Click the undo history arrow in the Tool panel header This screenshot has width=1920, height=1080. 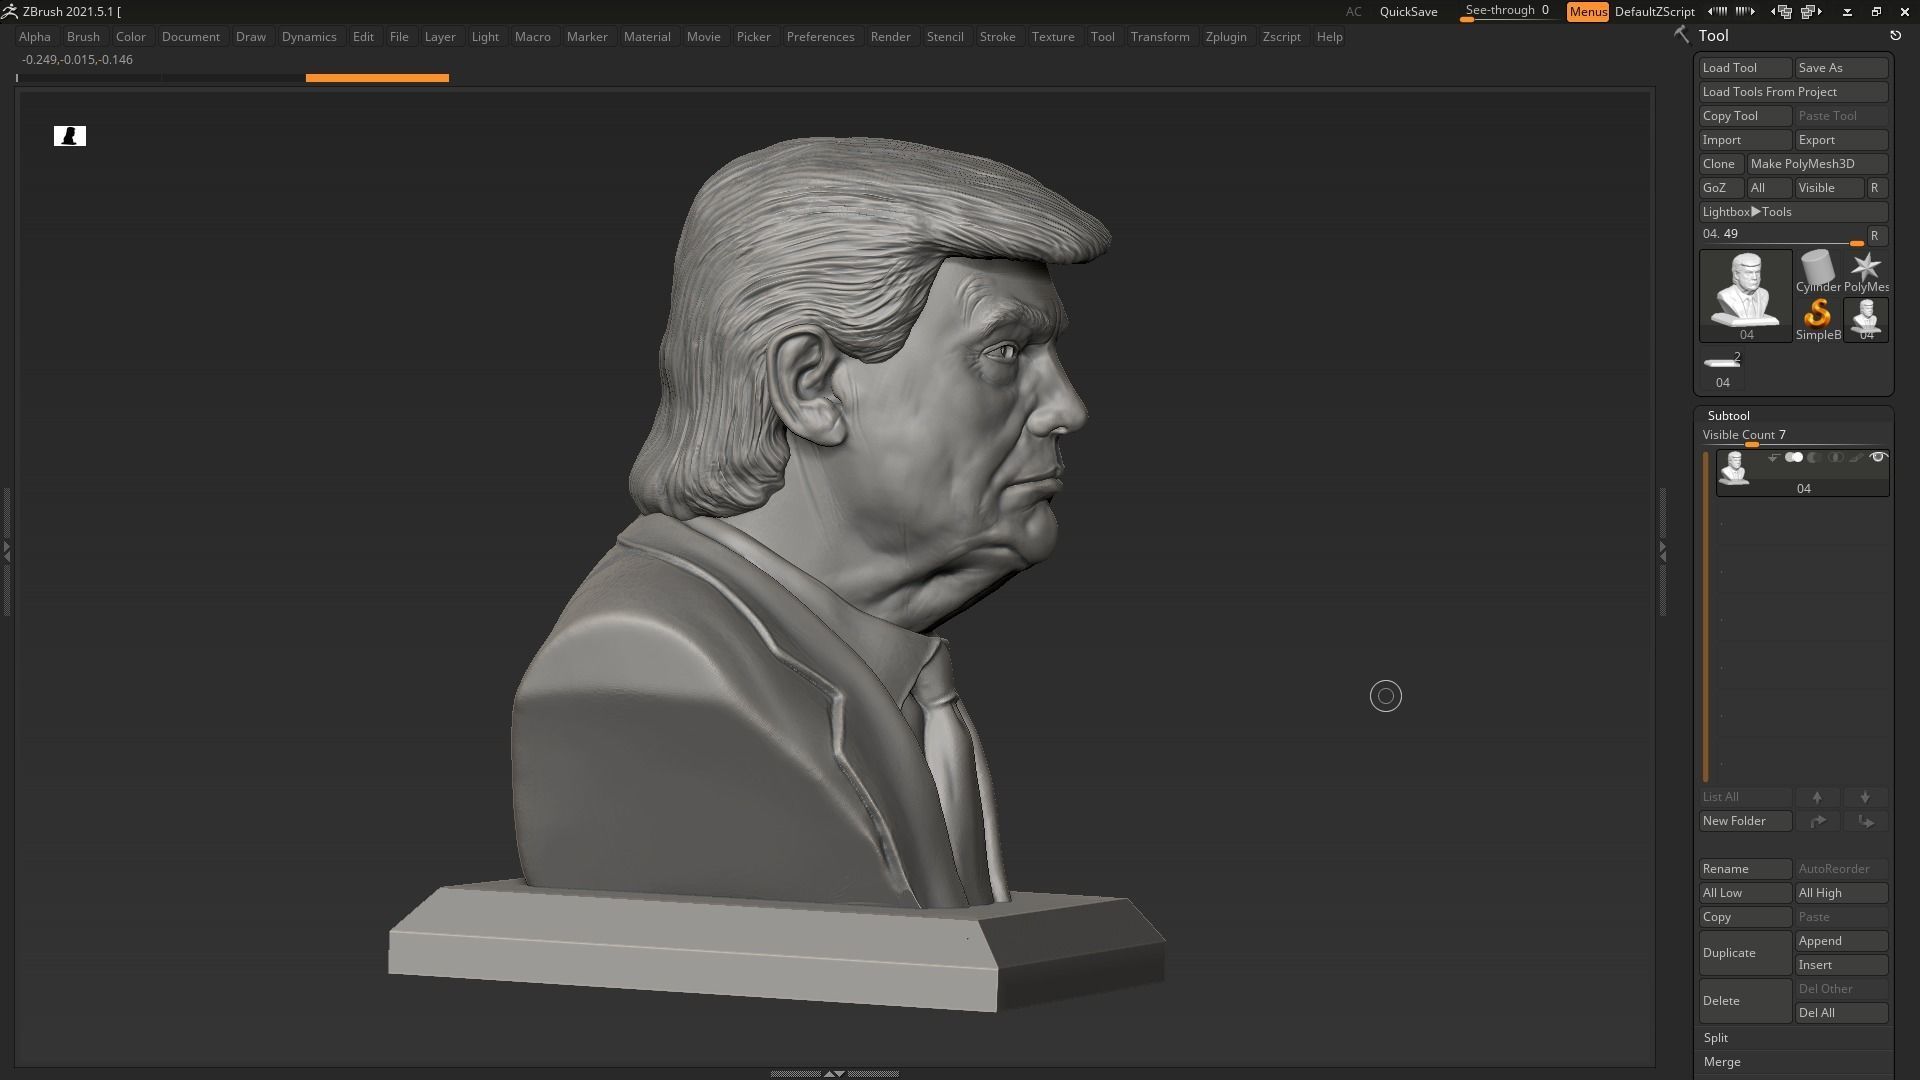[1896, 34]
